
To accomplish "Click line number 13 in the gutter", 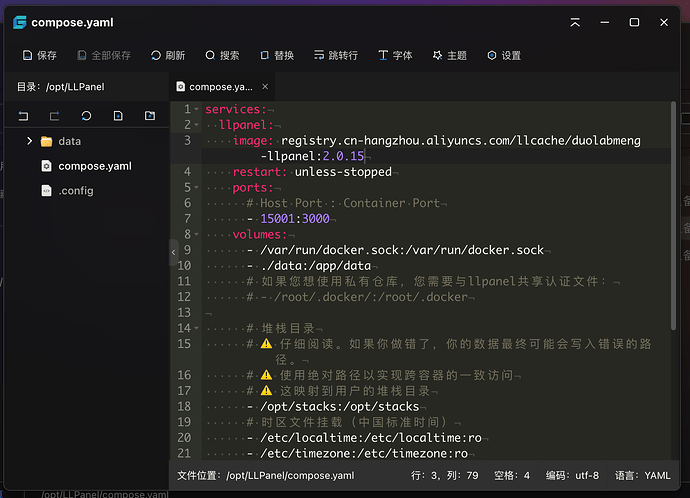I will 184,312.
